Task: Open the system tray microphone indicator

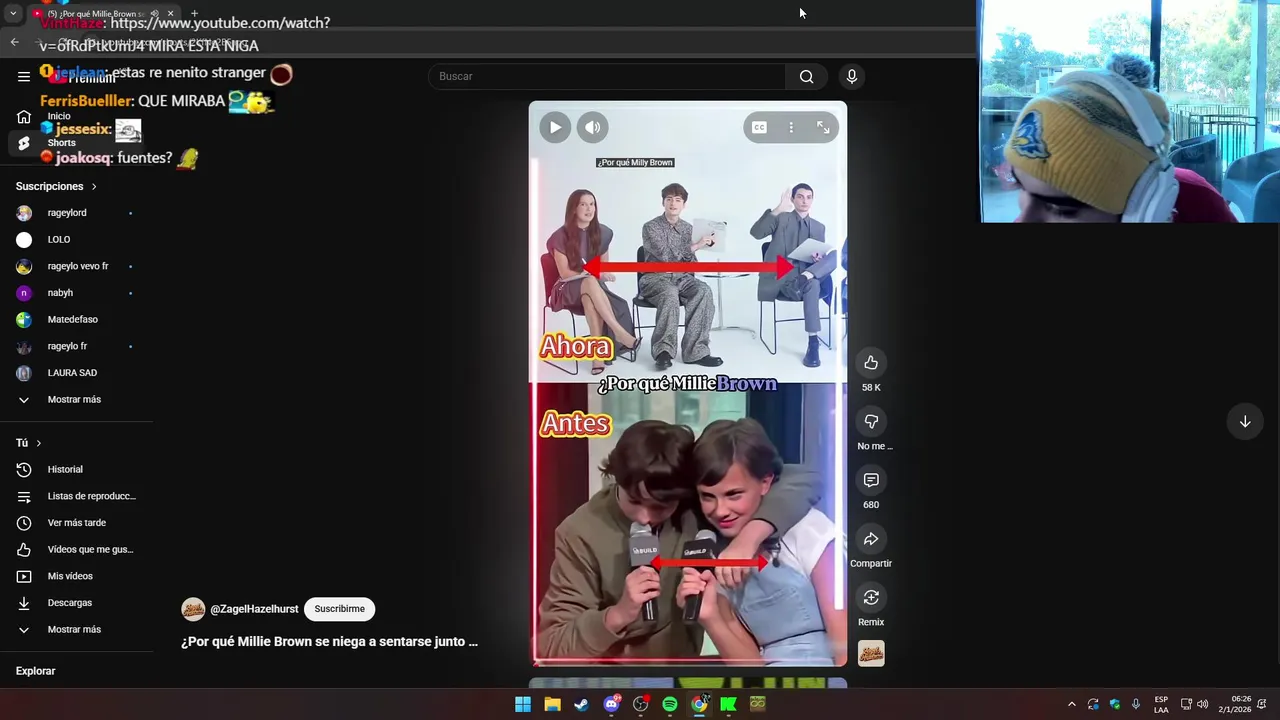Action: [x=1135, y=704]
